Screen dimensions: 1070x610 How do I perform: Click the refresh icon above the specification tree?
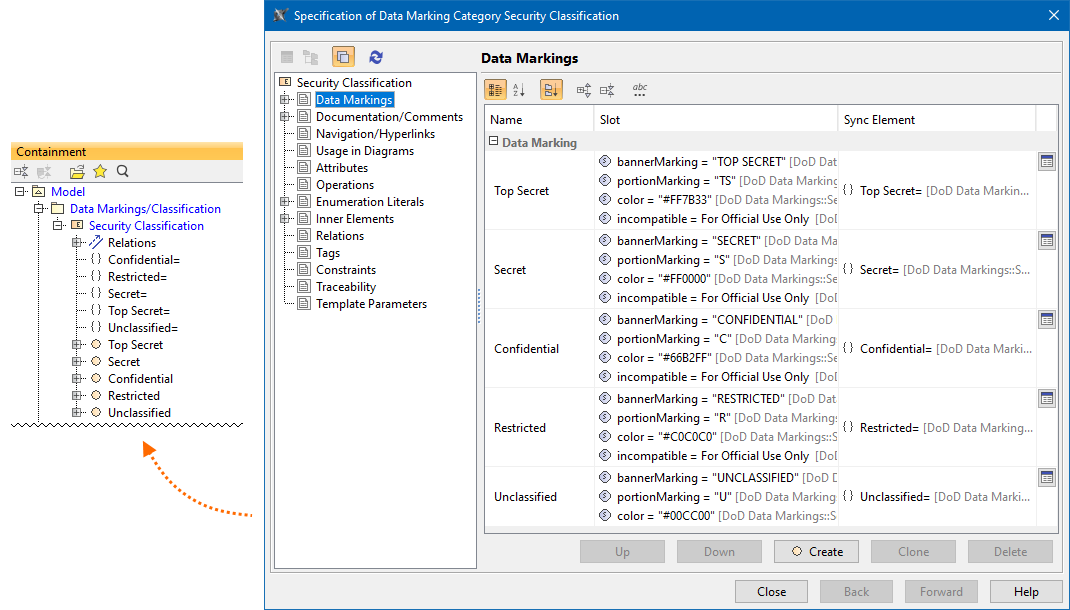(376, 58)
